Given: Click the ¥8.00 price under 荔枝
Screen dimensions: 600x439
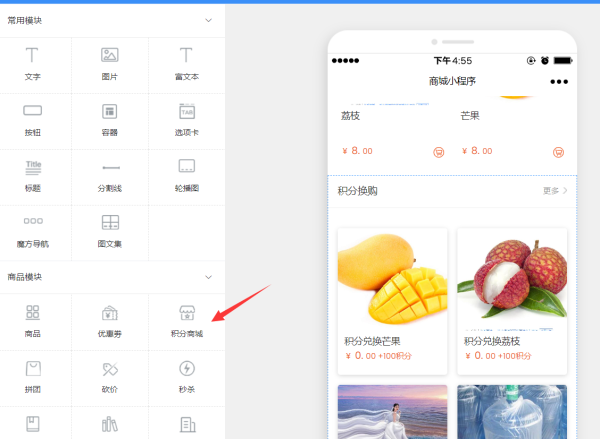Looking at the screenshot, I should click(x=357, y=151).
